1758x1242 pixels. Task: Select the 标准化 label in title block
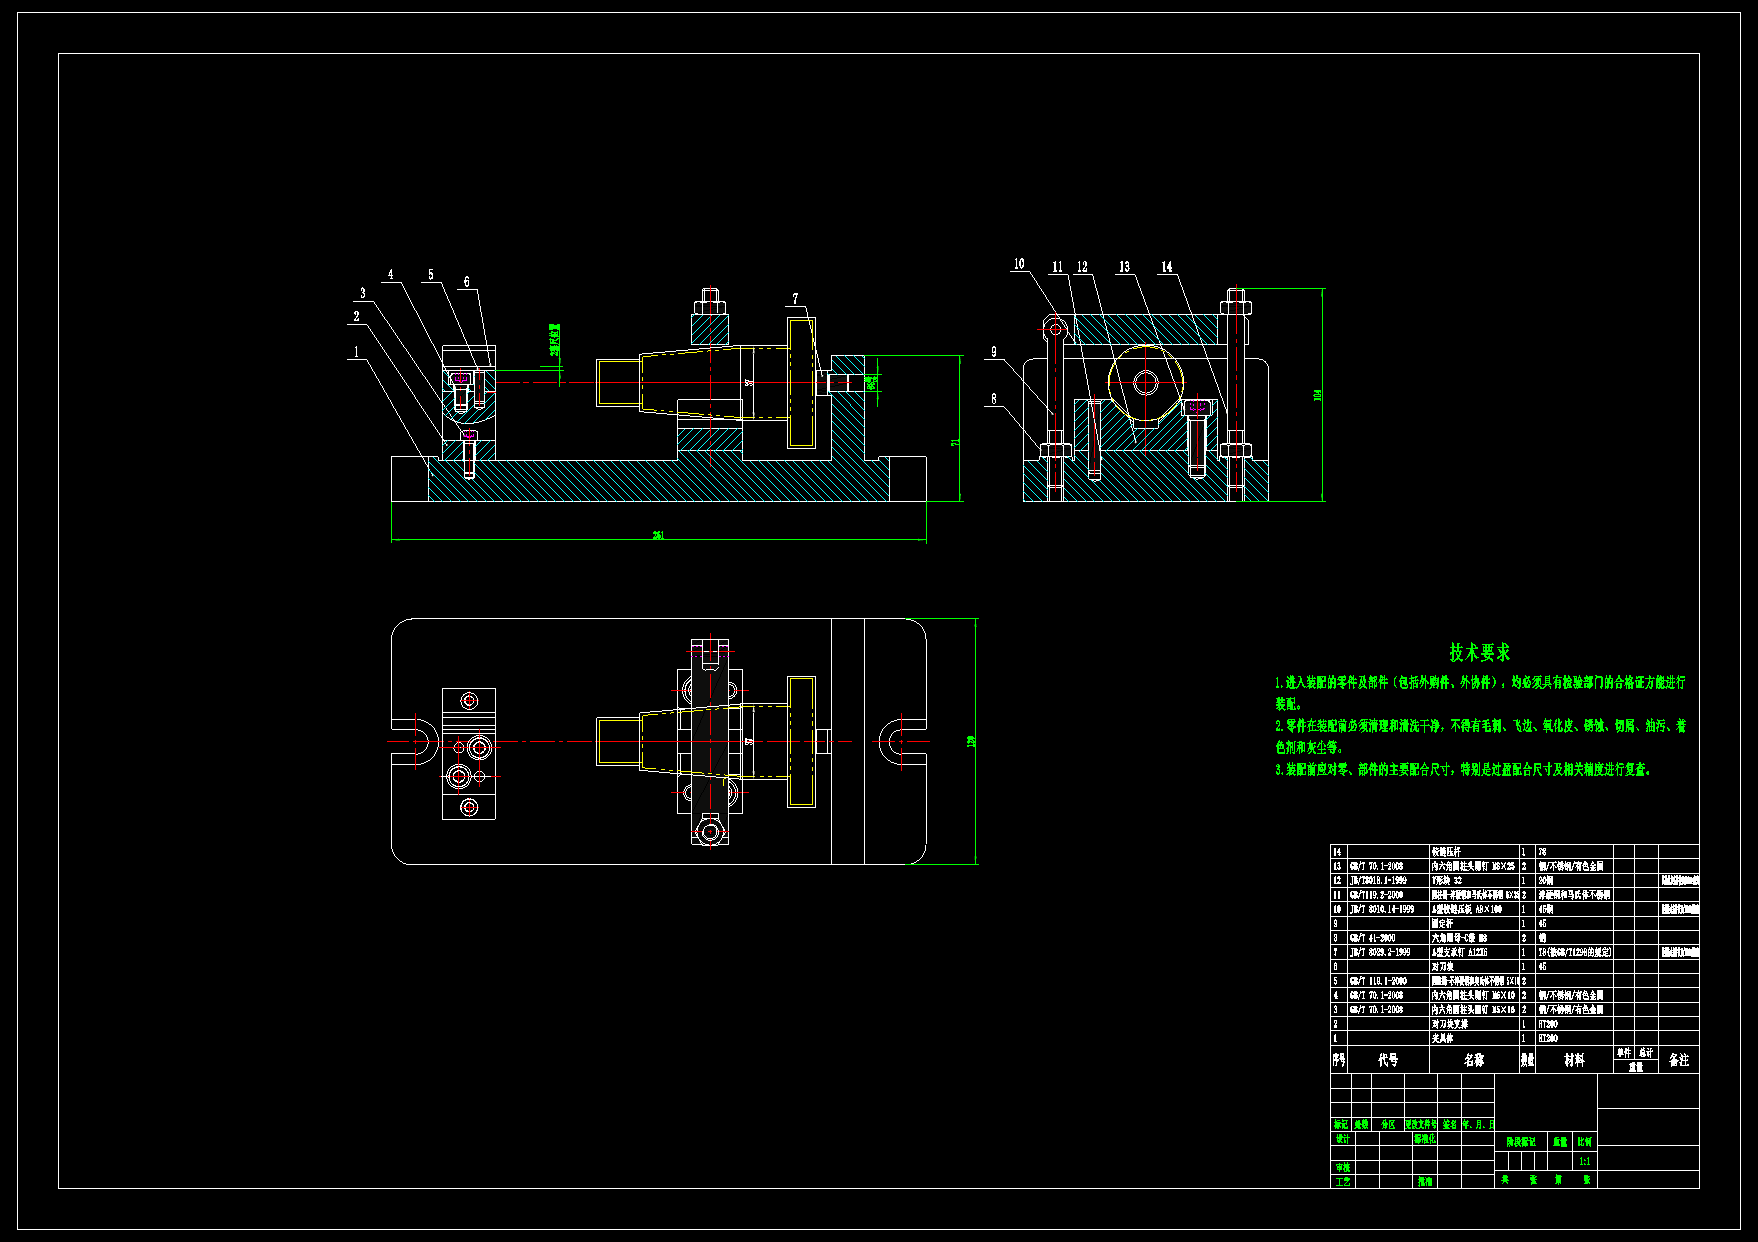click(x=1425, y=1139)
